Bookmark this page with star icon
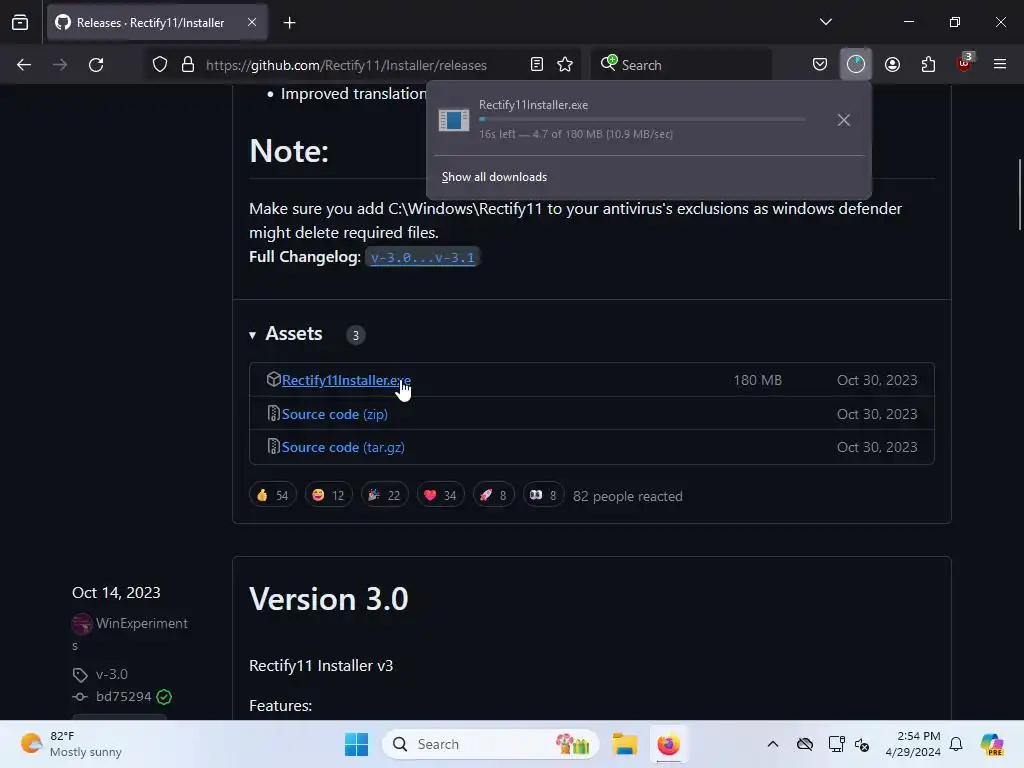The height and width of the screenshot is (768, 1024). coord(565,65)
